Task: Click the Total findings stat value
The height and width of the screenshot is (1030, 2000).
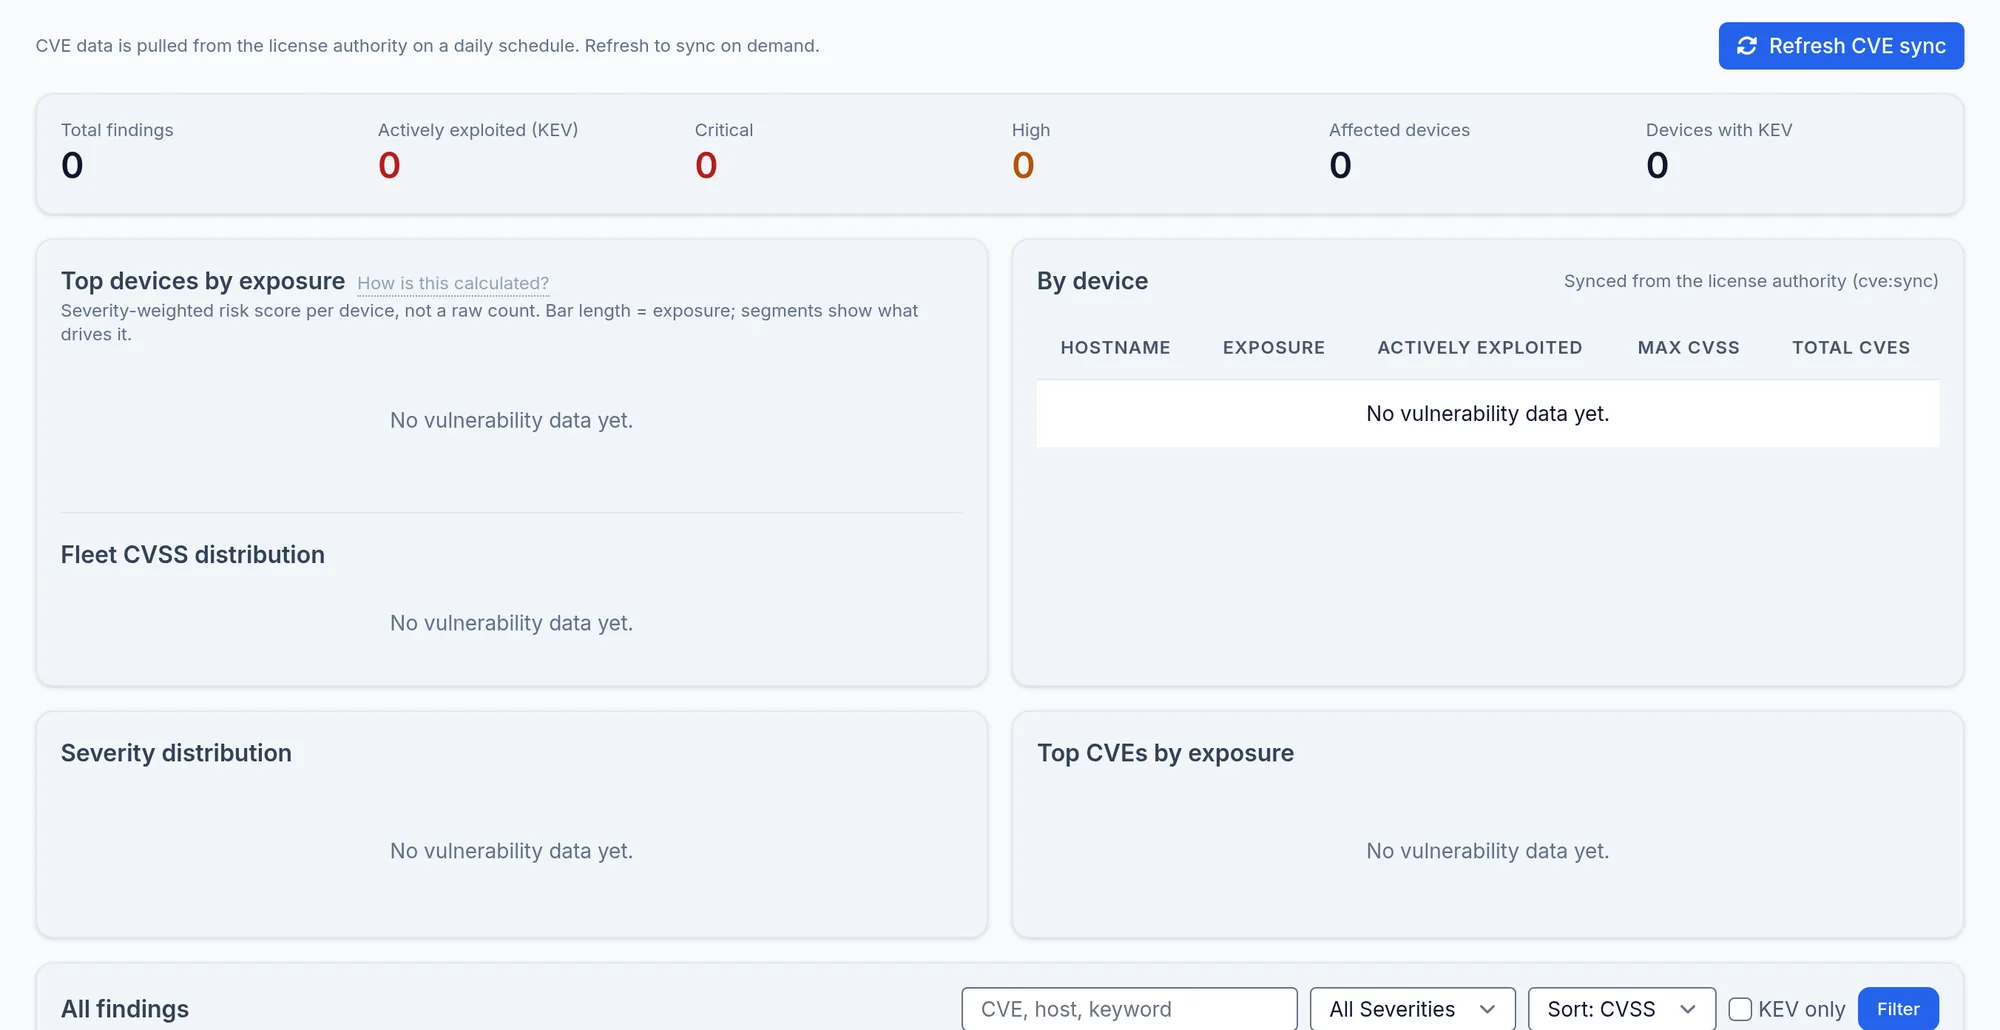Action: click(72, 165)
